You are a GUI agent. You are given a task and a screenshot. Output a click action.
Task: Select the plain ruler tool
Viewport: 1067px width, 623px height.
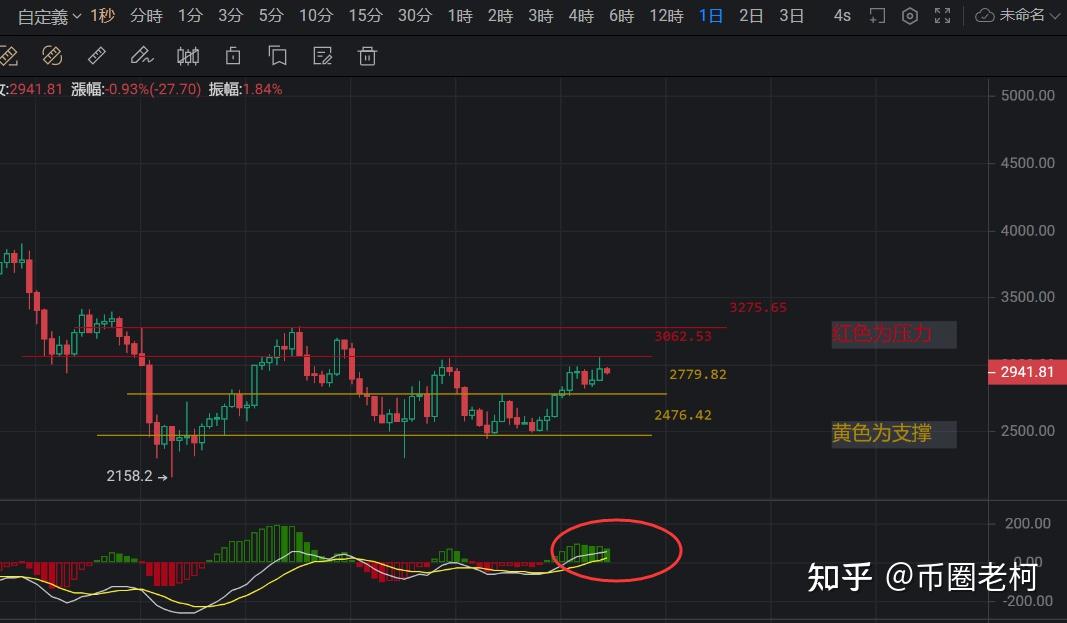coord(97,56)
